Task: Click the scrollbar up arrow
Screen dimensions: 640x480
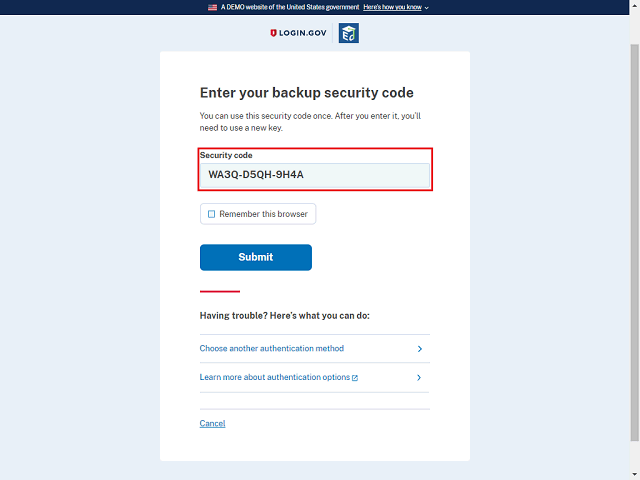Action: click(x=634, y=6)
